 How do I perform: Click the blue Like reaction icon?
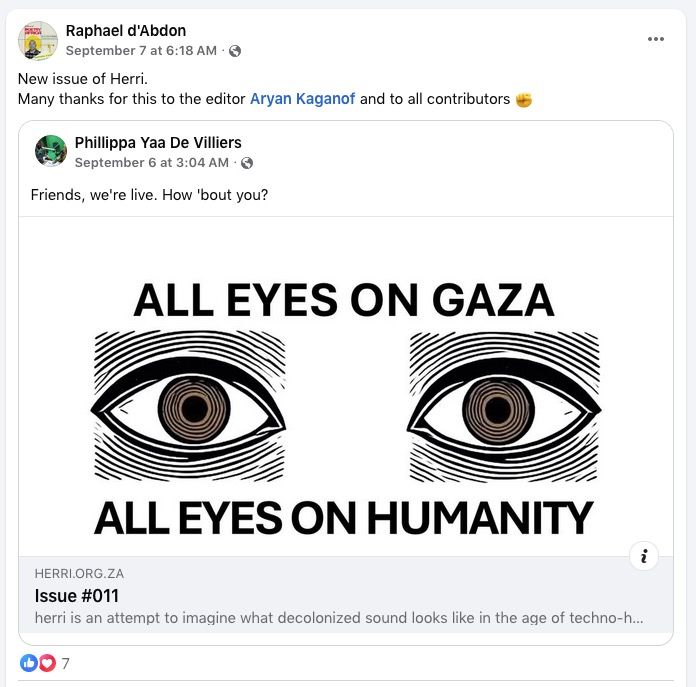pyautogui.click(x=28, y=663)
